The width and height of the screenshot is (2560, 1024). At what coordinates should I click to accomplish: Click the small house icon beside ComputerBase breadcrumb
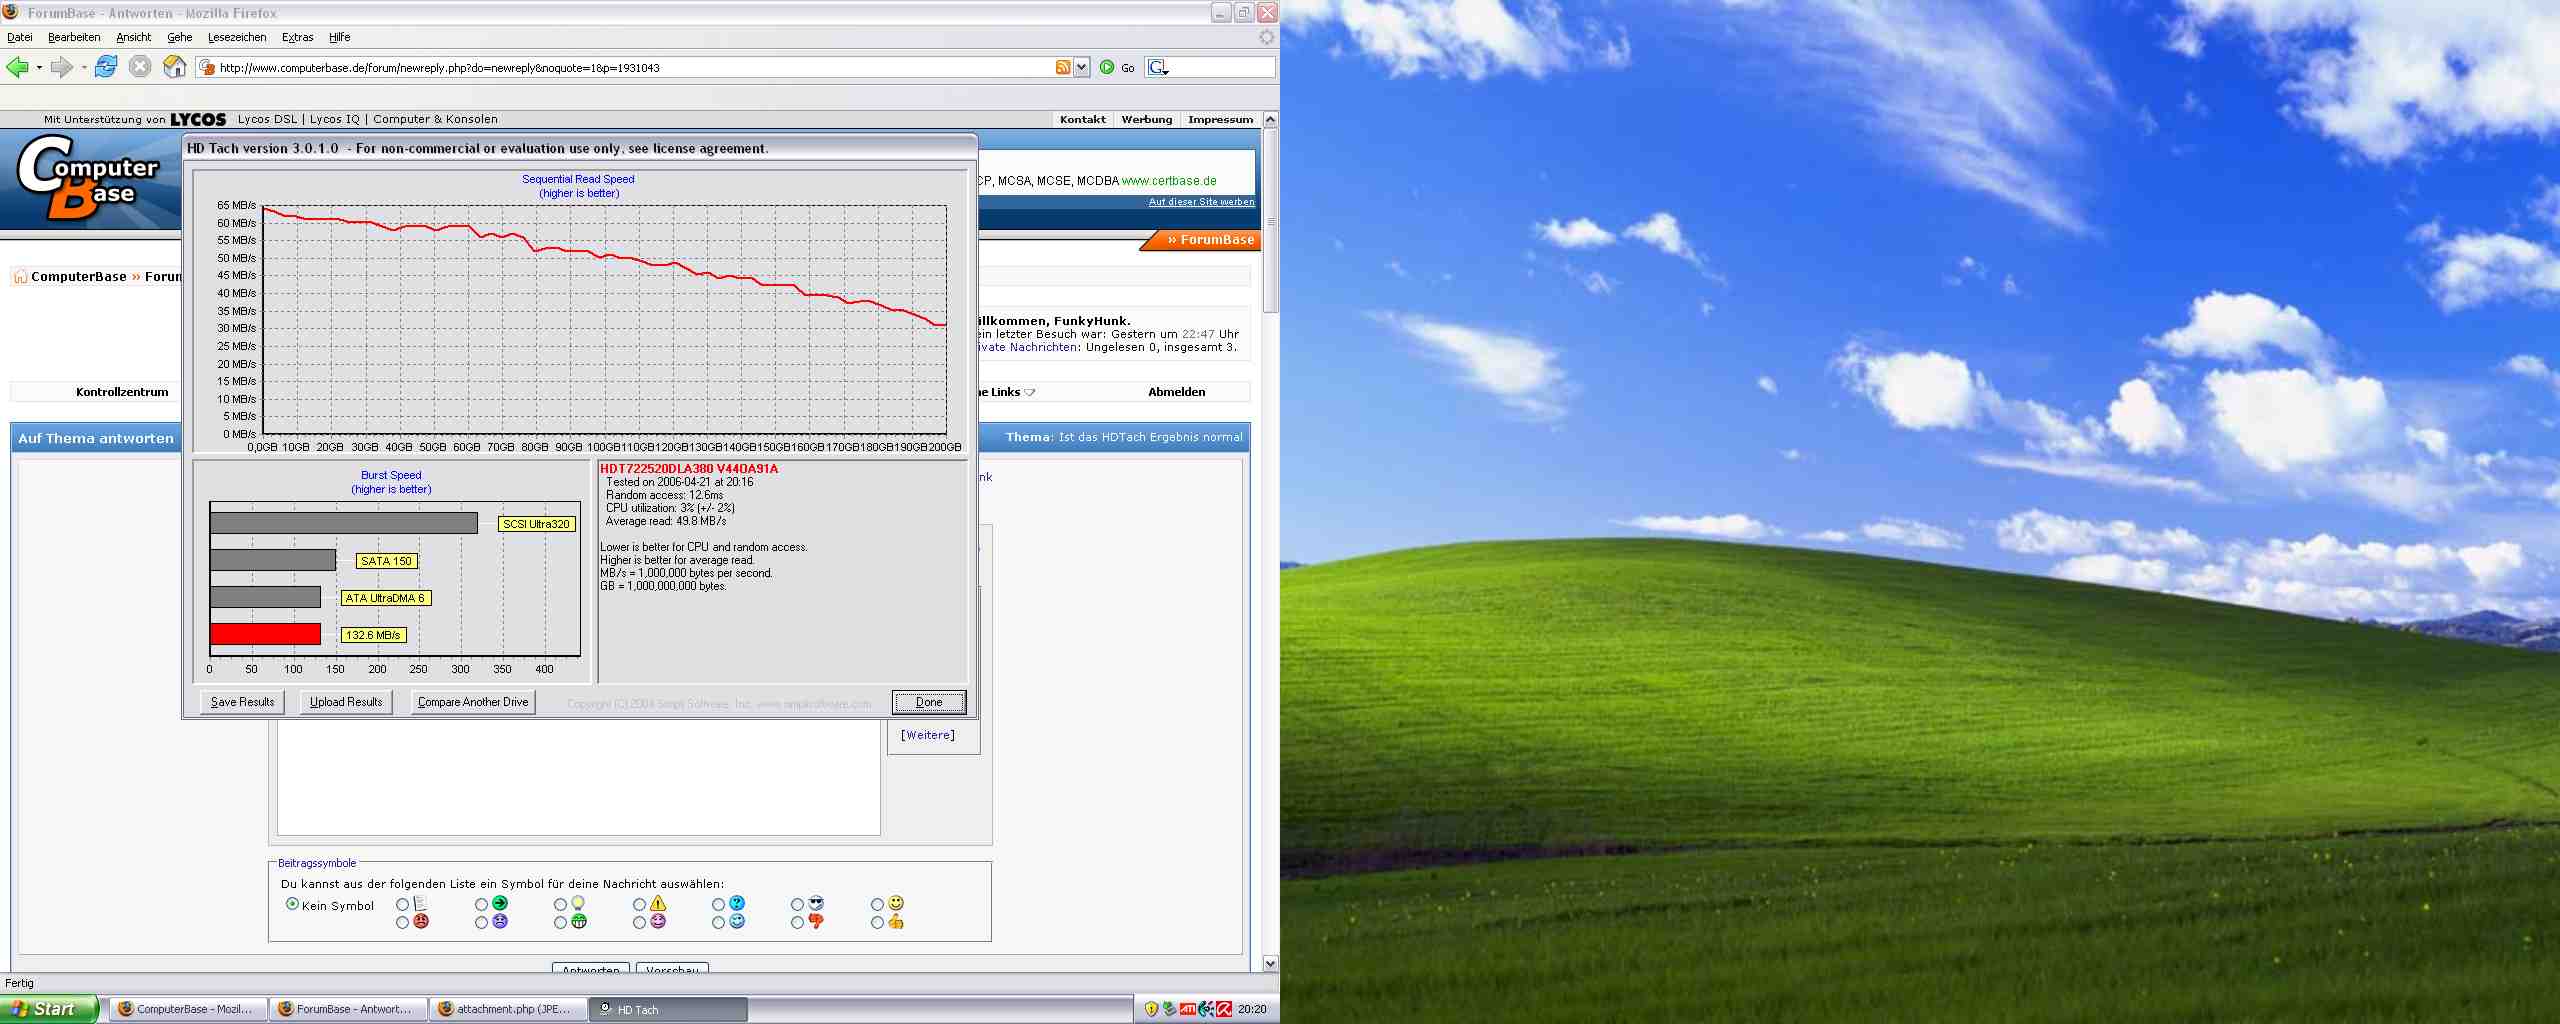click(20, 277)
